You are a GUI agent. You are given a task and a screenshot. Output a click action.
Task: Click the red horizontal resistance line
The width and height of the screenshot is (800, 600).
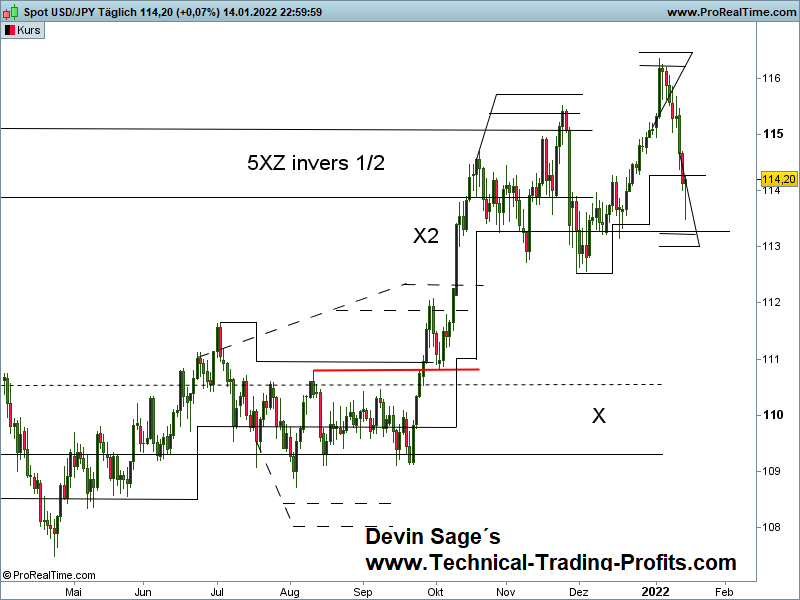(396, 369)
